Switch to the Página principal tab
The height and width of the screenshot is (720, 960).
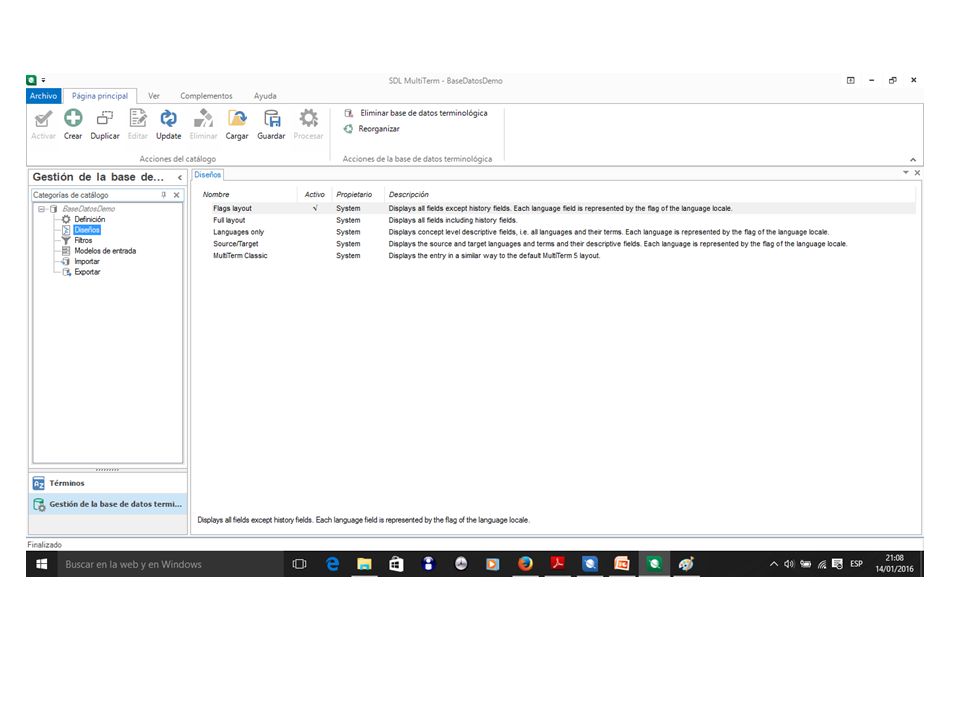click(x=100, y=96)
